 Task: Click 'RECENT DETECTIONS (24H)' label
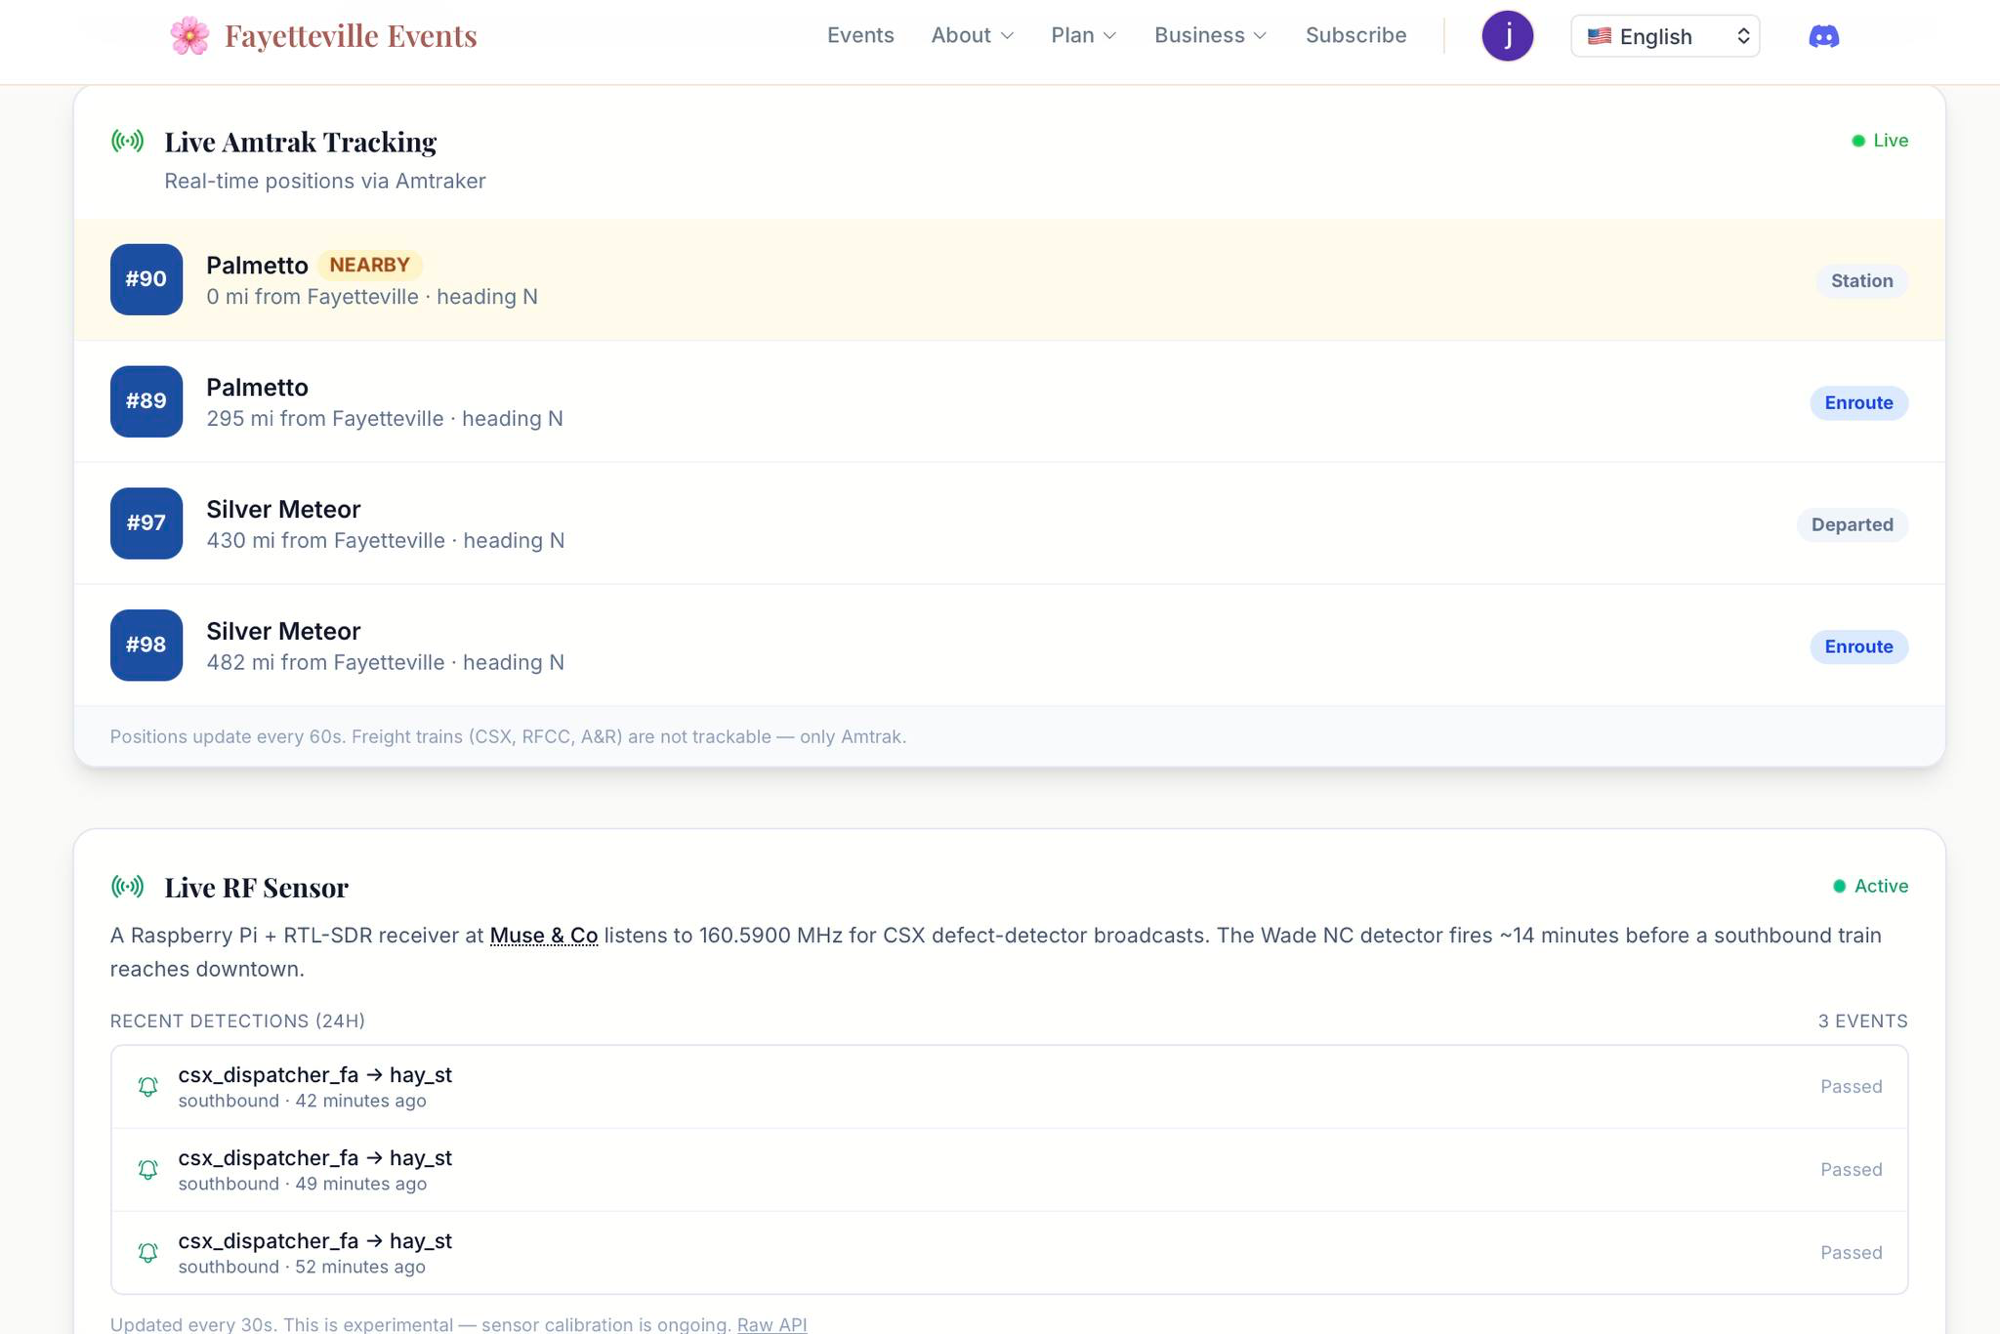point(238,1021)
